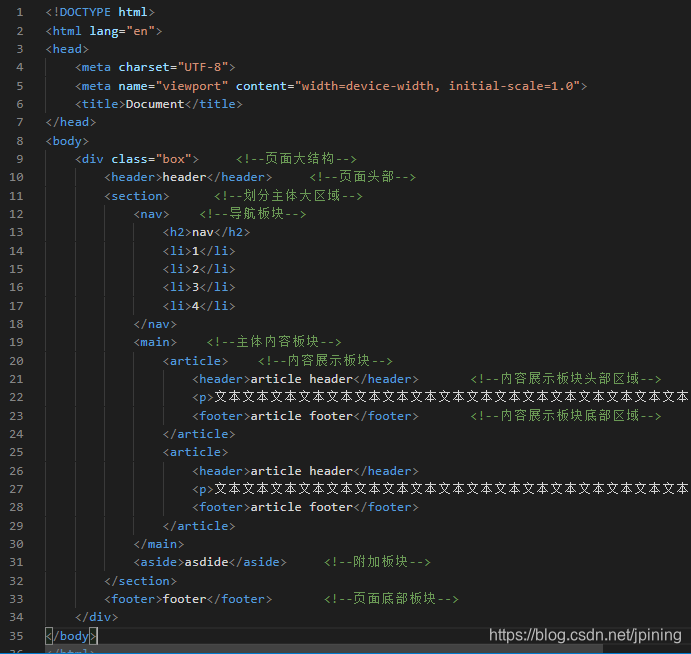Place cursor on the lang="en" attribute

click(x=122, y=31)
